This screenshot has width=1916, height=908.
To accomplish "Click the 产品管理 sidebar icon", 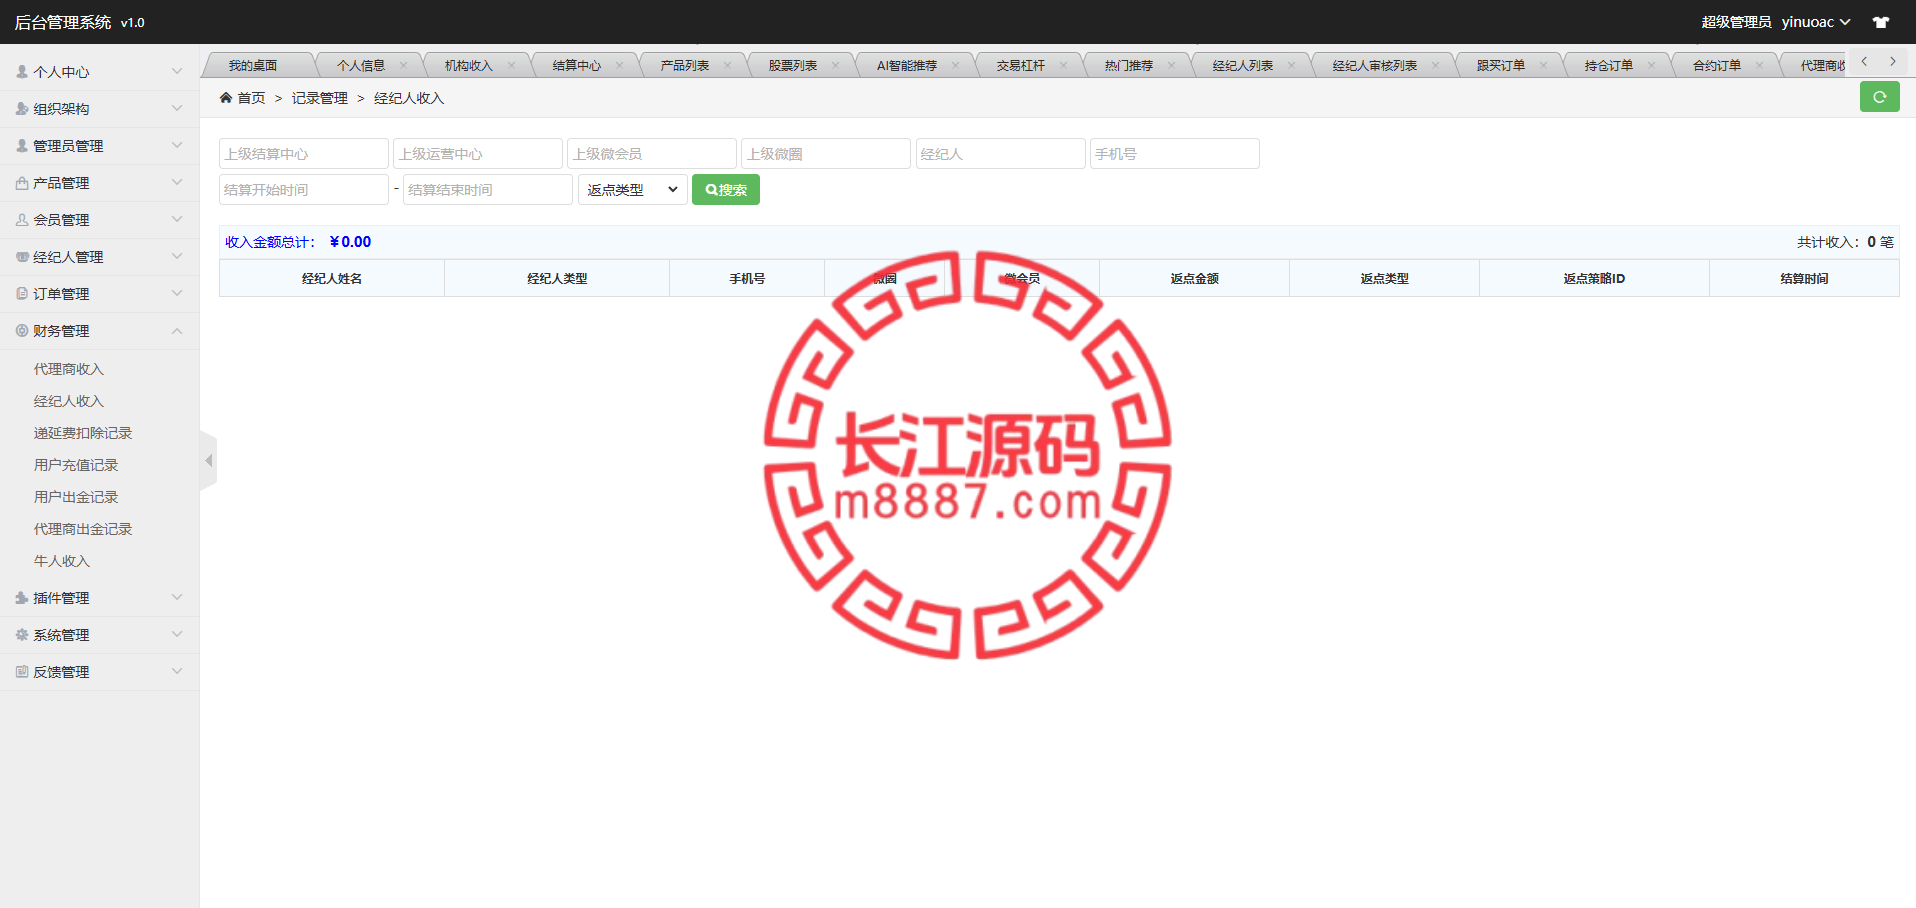I will (x=22, y=183).
